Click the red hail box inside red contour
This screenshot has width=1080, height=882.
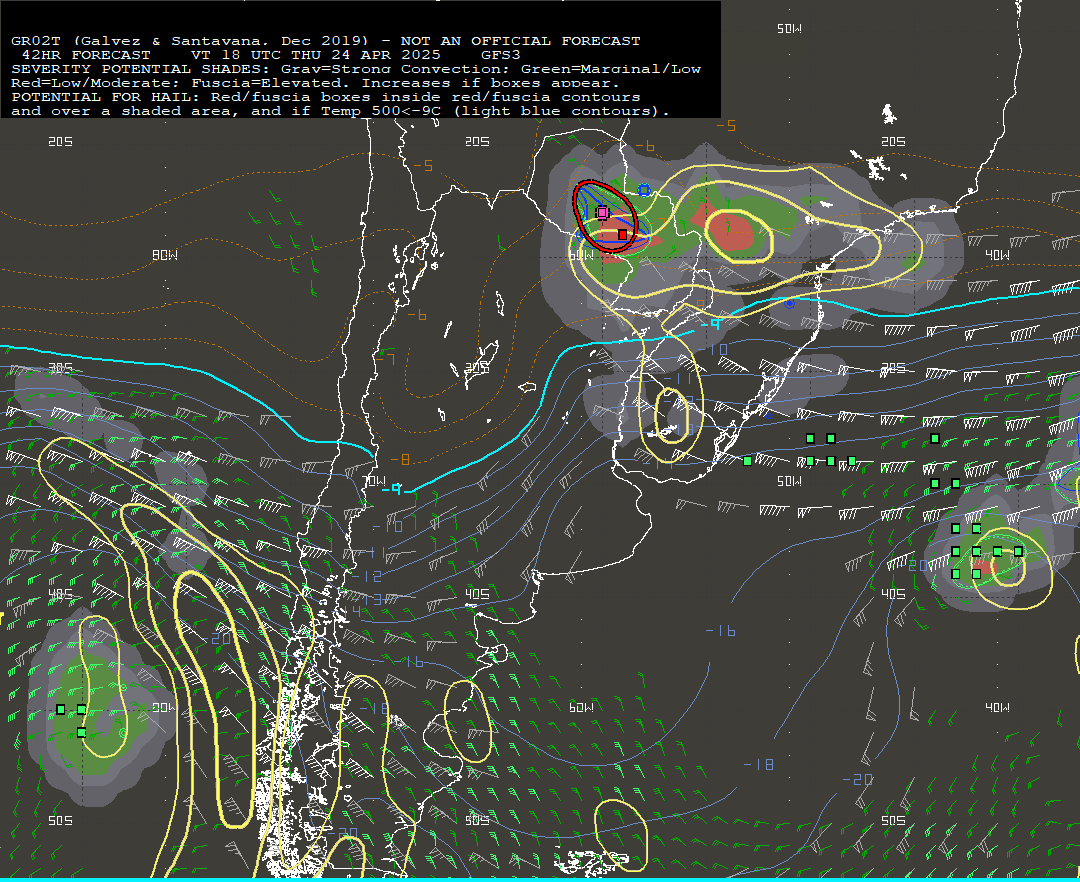point(623,235)
